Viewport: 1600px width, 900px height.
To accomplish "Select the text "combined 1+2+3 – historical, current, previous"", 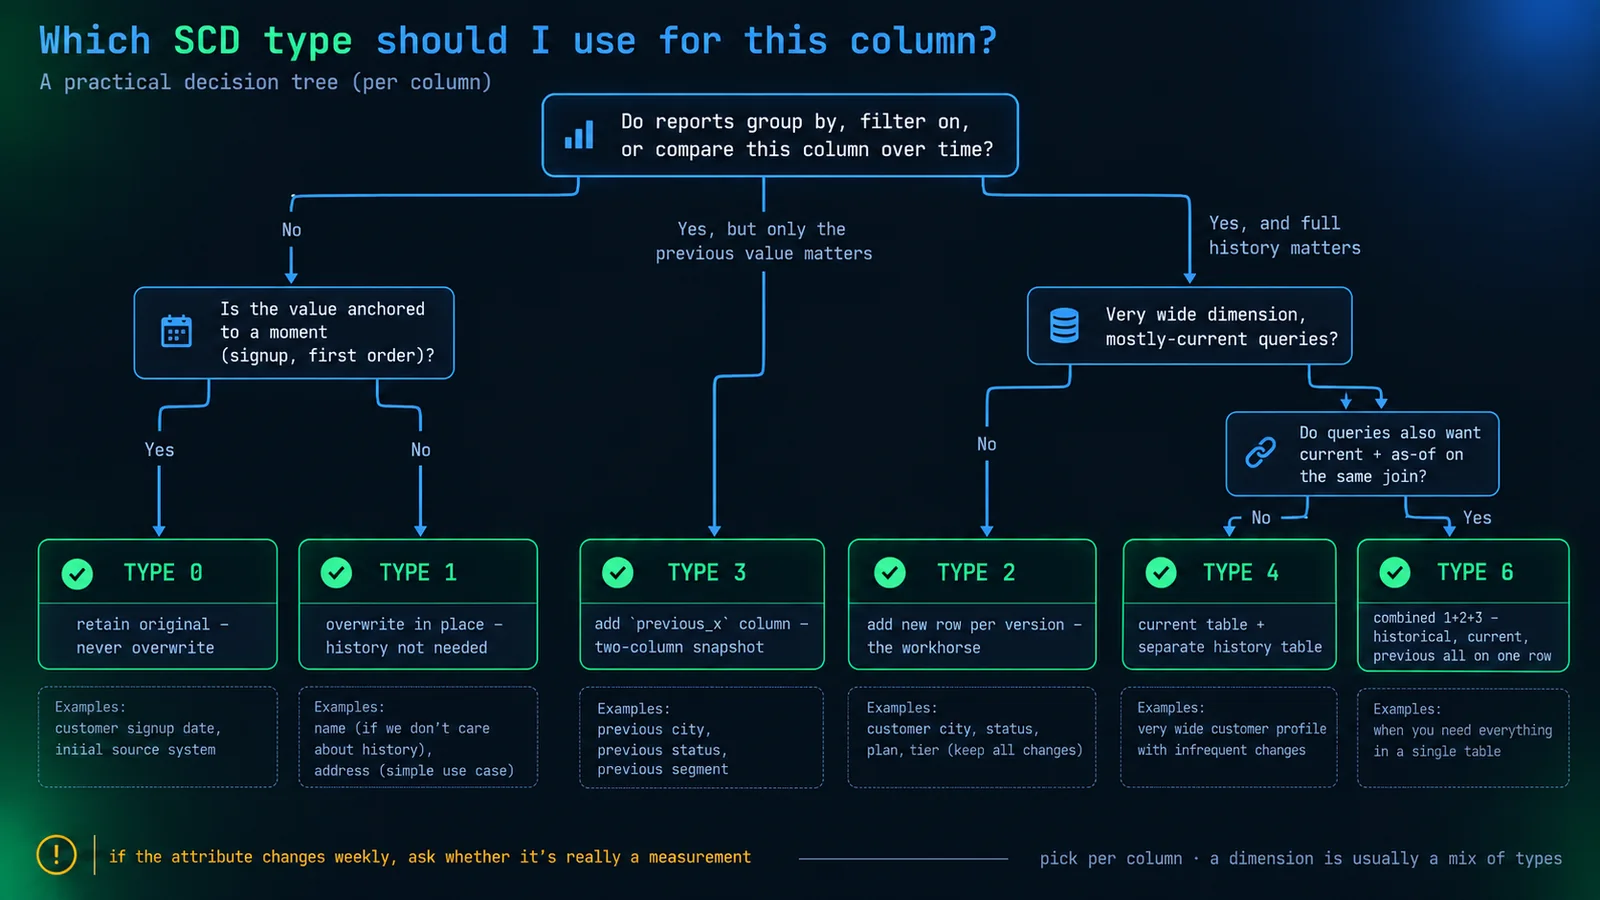I will click(1462, 637).
